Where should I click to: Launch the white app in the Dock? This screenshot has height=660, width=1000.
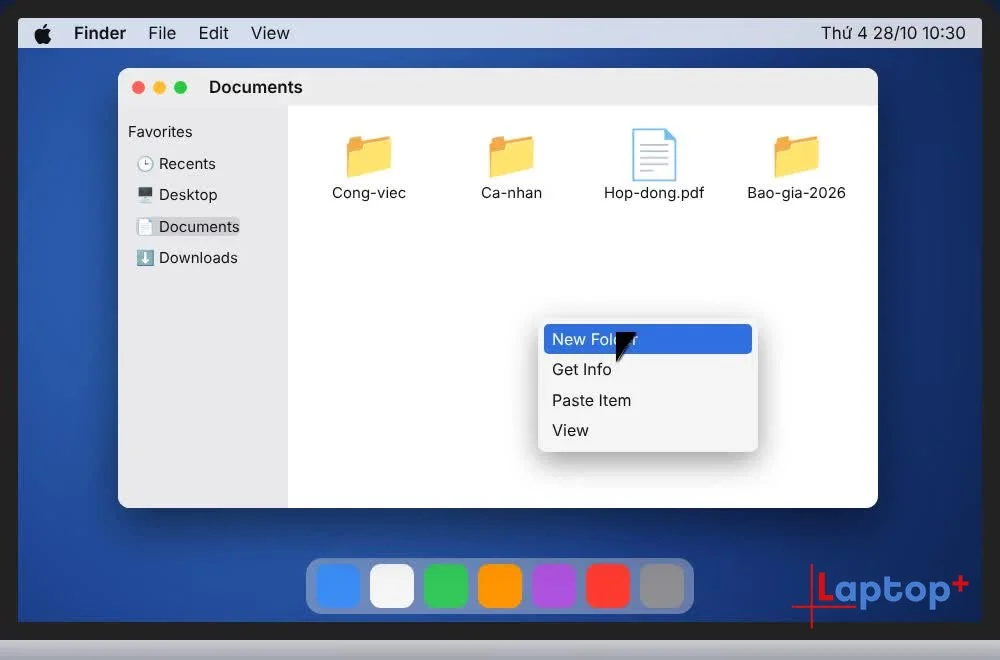392,585
